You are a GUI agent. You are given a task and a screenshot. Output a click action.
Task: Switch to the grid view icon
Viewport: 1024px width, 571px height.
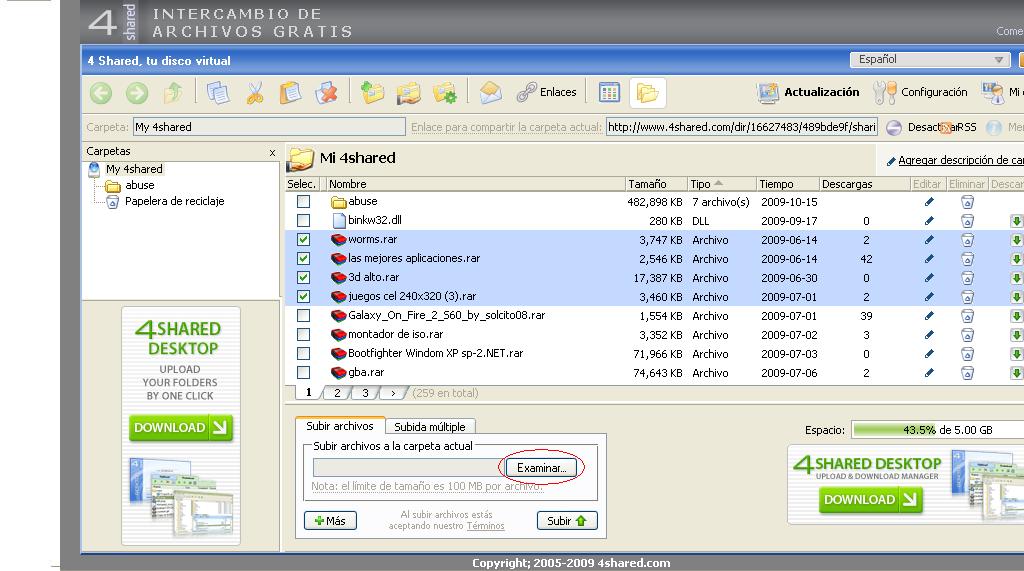609,93
